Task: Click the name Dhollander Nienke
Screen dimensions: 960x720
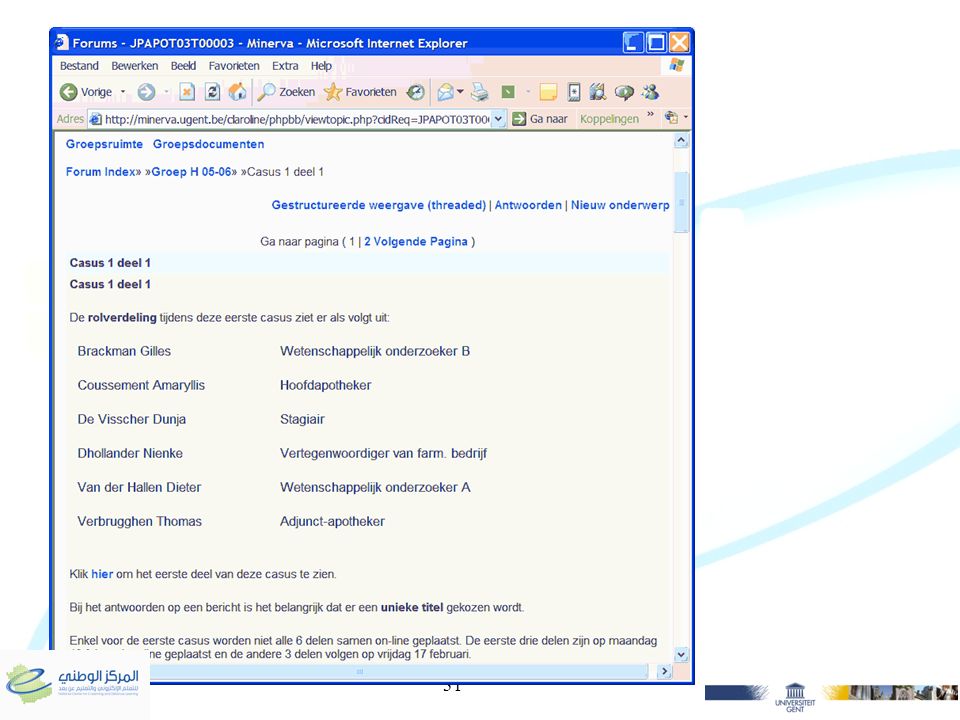Action: [130, 454]
